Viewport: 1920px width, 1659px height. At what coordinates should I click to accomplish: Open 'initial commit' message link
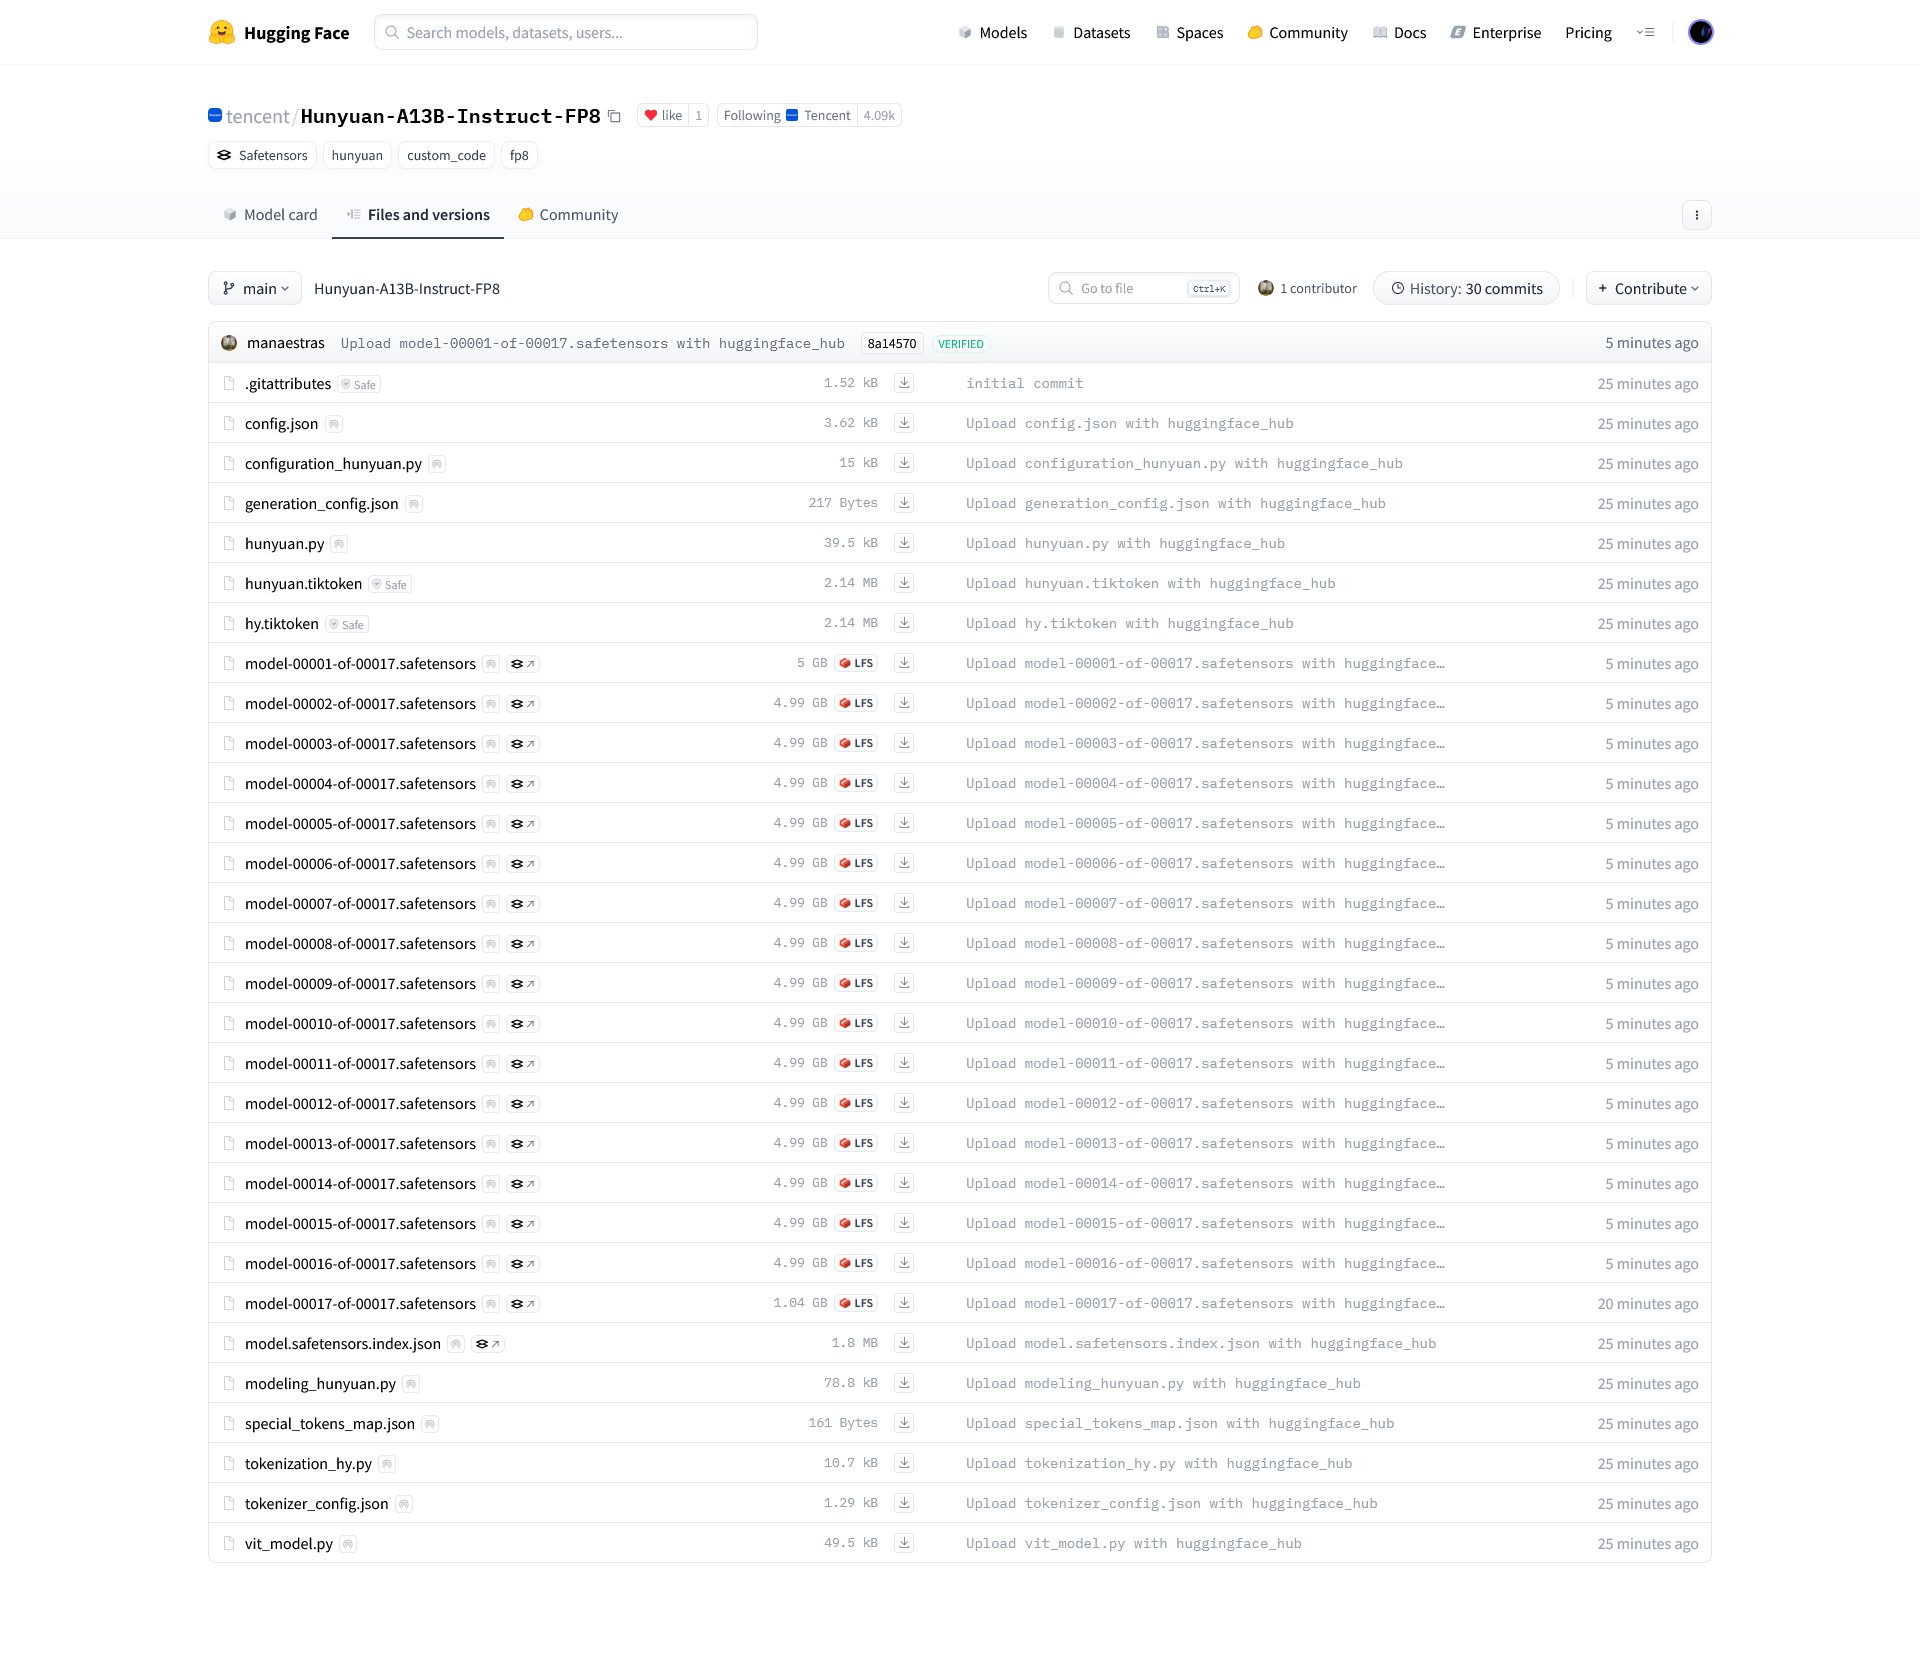1024,383
